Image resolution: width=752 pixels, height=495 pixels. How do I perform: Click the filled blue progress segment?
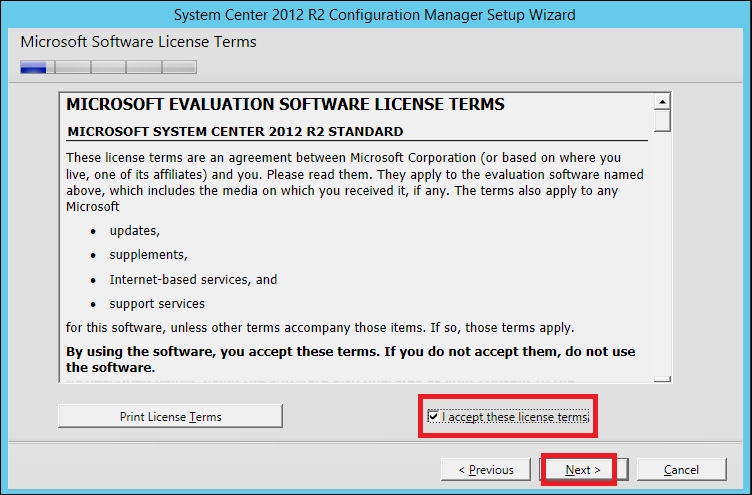(33, 67)
